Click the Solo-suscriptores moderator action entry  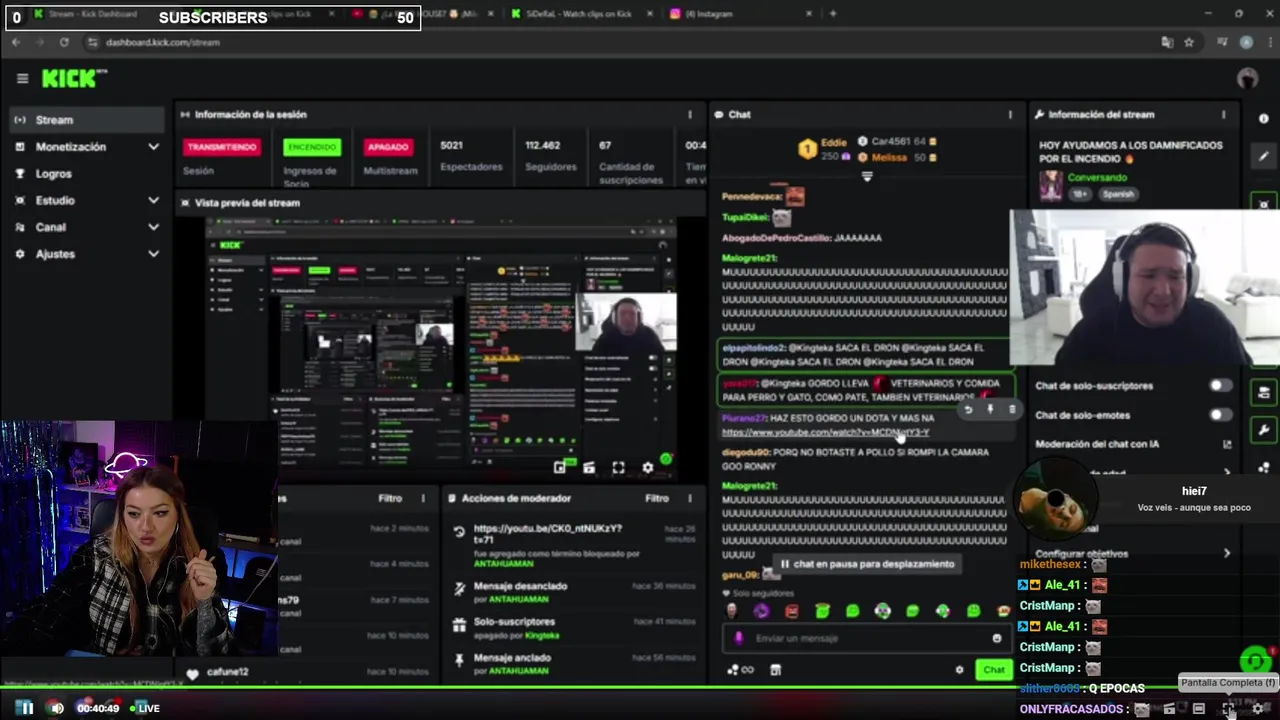574,627
